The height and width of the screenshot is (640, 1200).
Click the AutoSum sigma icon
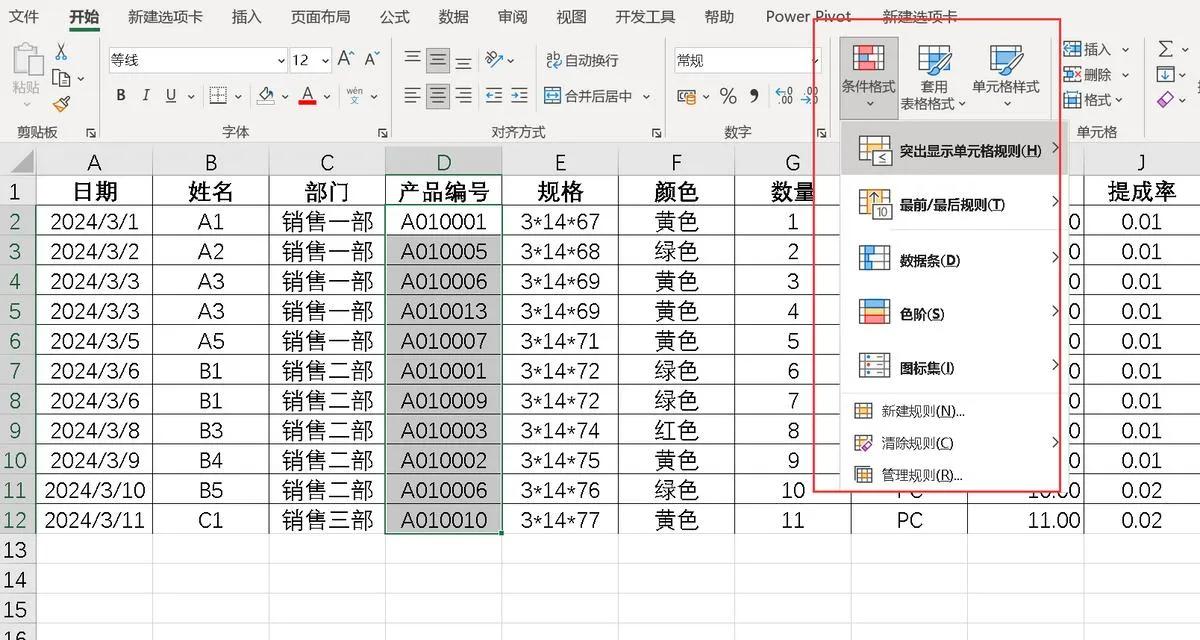click(1165, 49)
